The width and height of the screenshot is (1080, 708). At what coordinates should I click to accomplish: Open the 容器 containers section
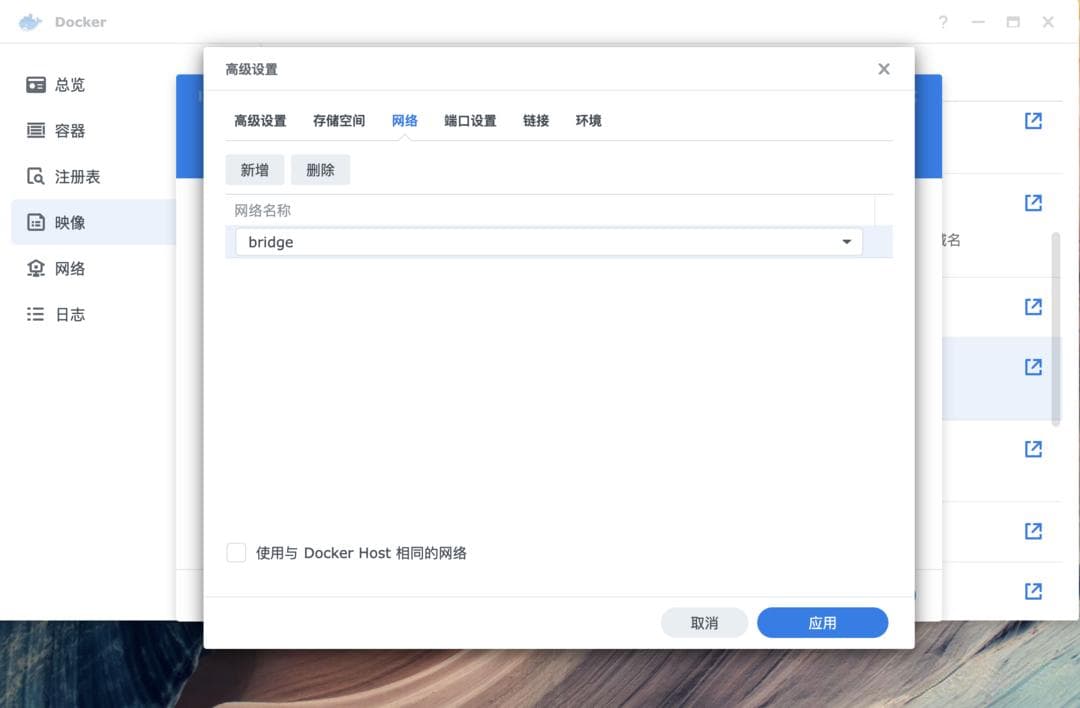(x=93, y=131)
